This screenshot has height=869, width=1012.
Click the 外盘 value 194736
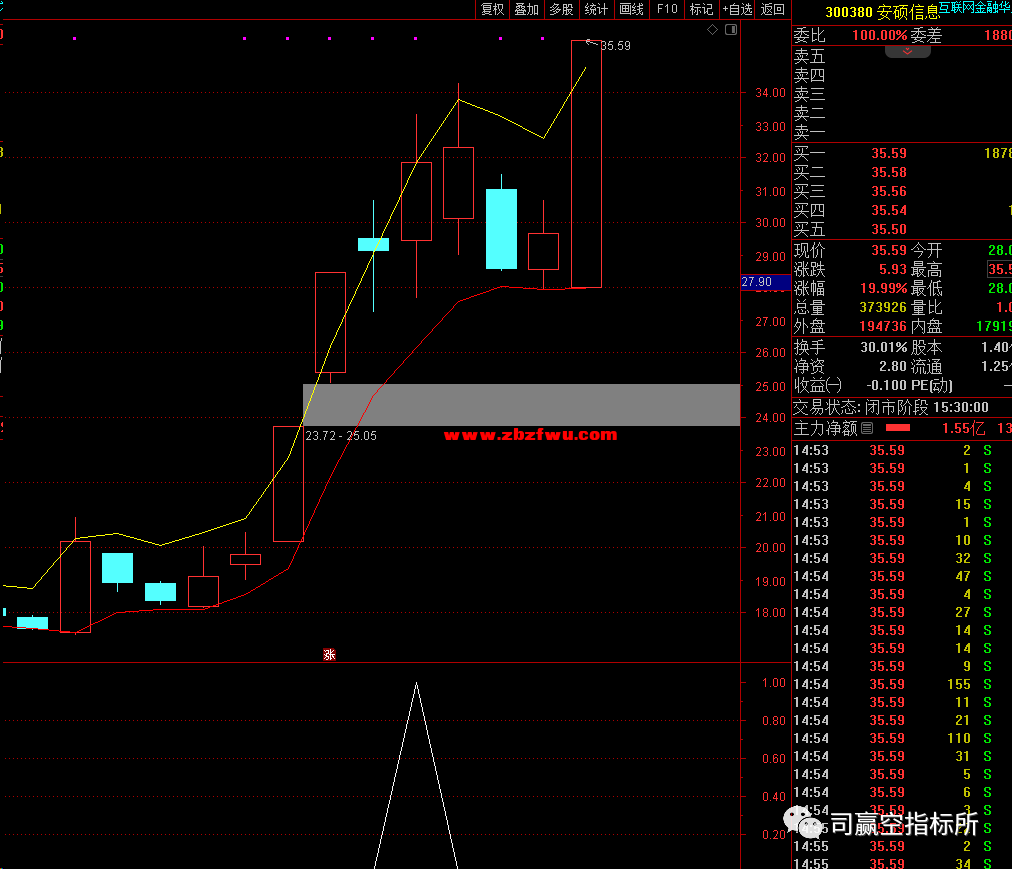(x=883, y=327)
